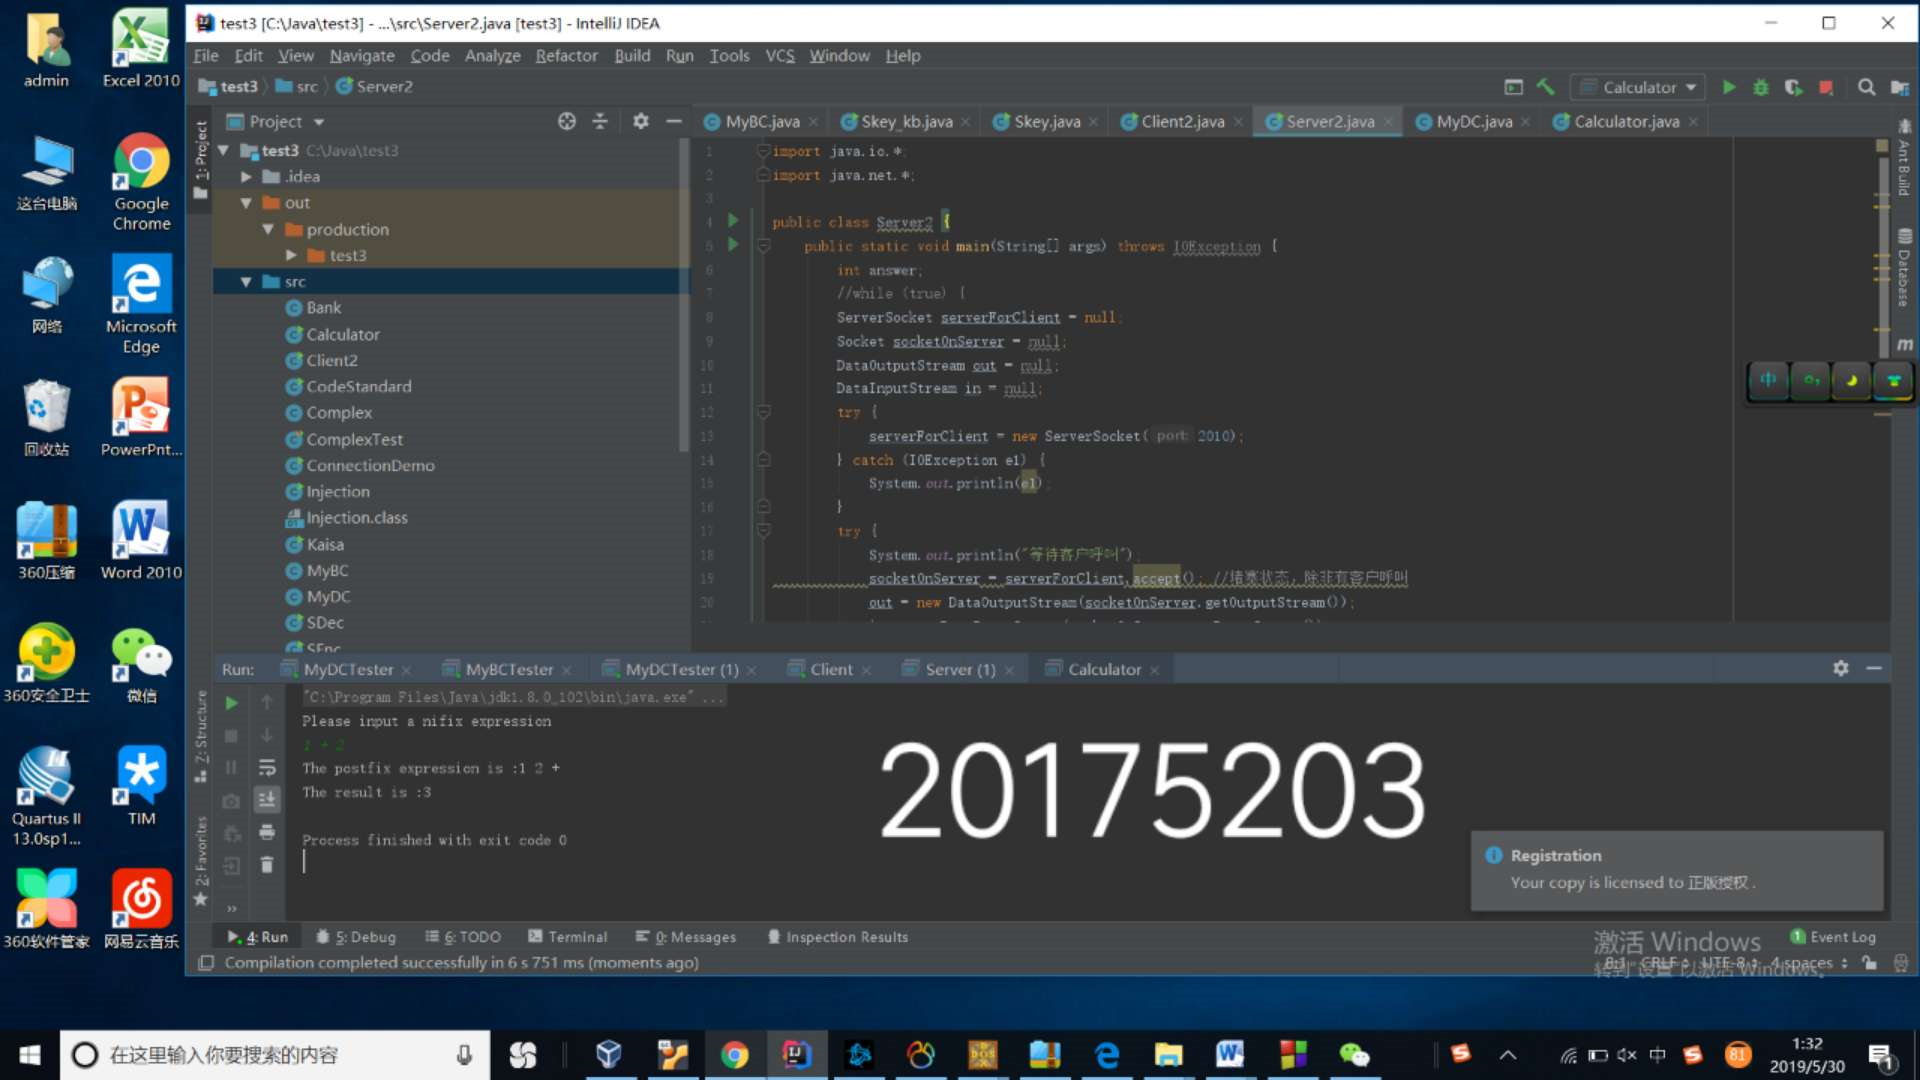1920x1080 pixels.
Task: Run the Calculator configuration from the toolbar
Action: click(x=1729, y=87)
